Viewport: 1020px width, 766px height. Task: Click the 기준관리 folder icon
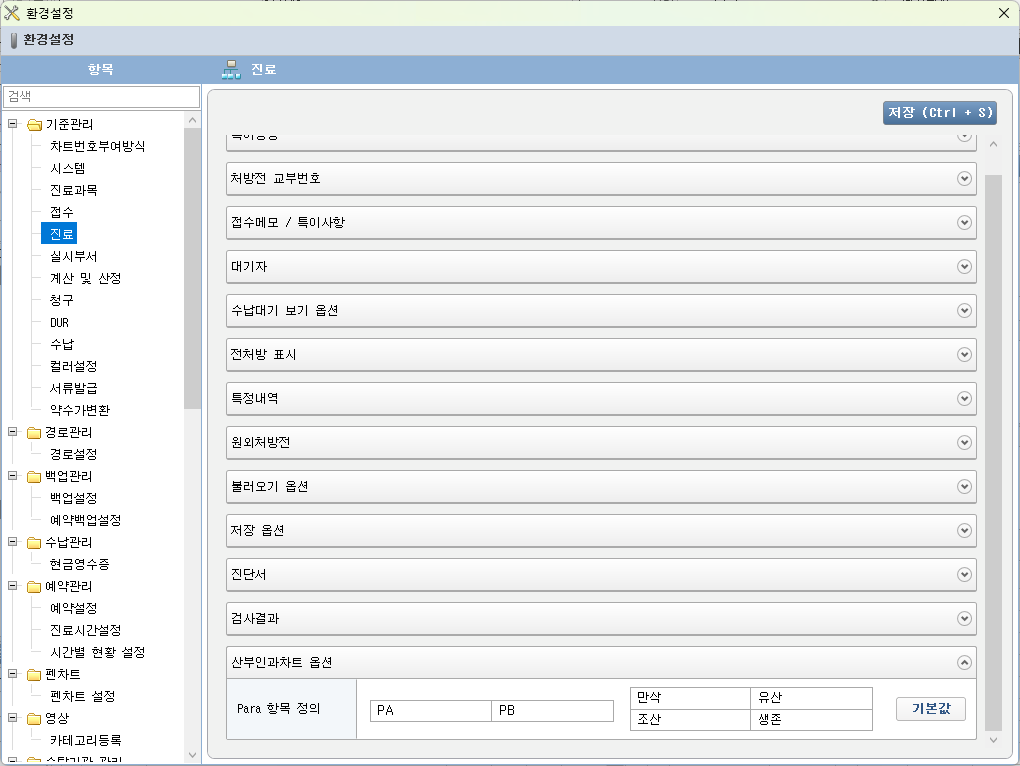pyautogui.click(x=34, y=125)
